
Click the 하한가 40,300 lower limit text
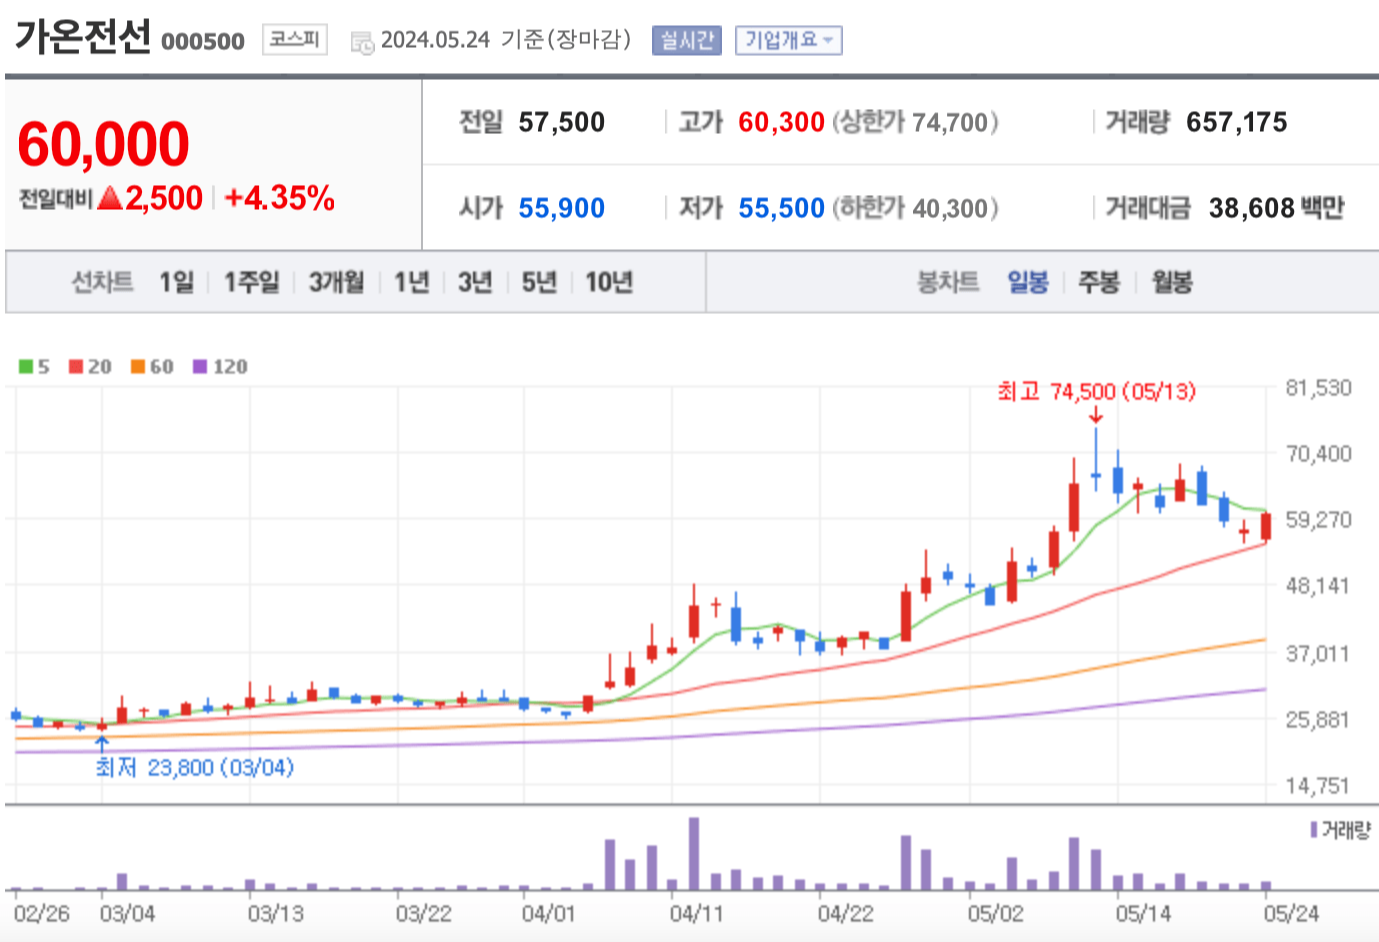coord(915,208)
